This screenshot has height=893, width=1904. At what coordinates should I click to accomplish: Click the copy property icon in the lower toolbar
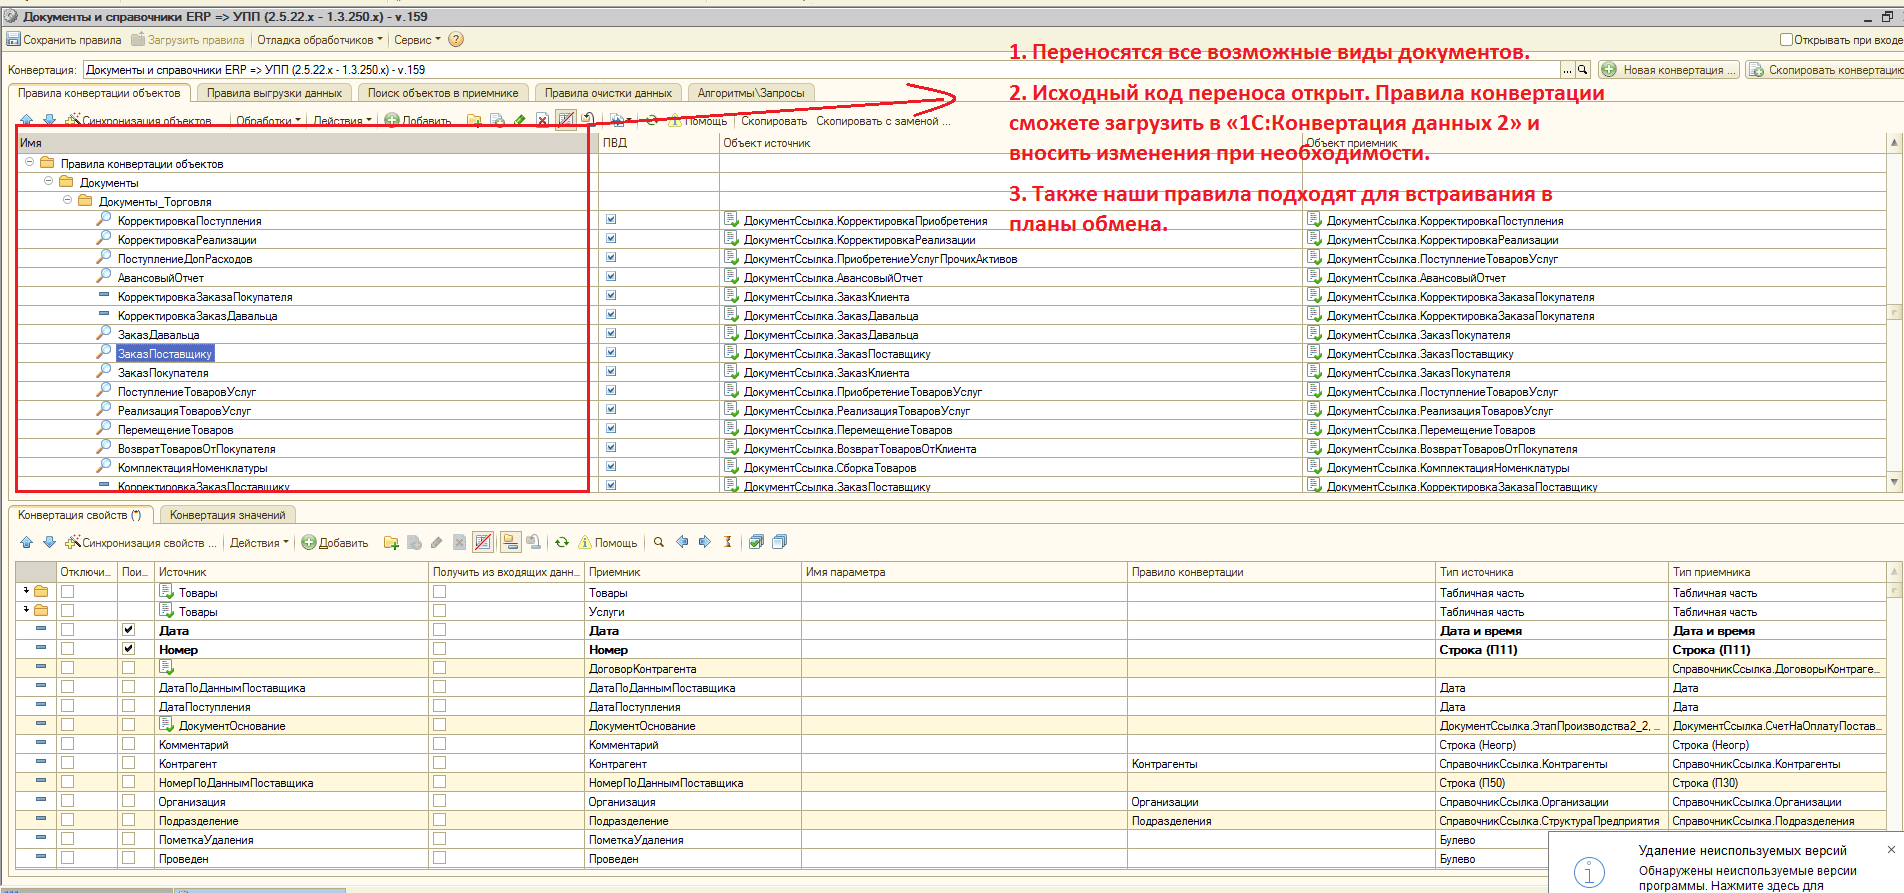coord(414,542)
